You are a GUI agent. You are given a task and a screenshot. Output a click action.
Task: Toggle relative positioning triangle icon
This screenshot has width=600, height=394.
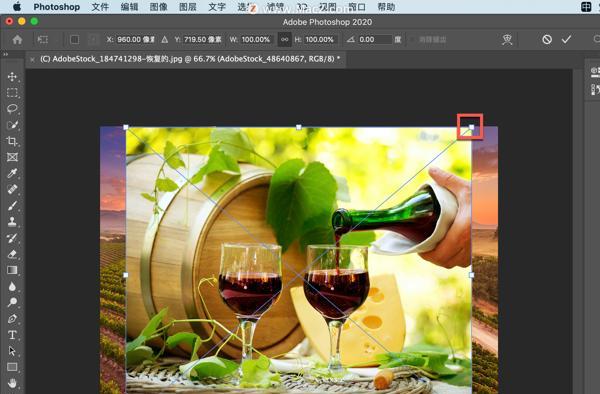(165, 39)
